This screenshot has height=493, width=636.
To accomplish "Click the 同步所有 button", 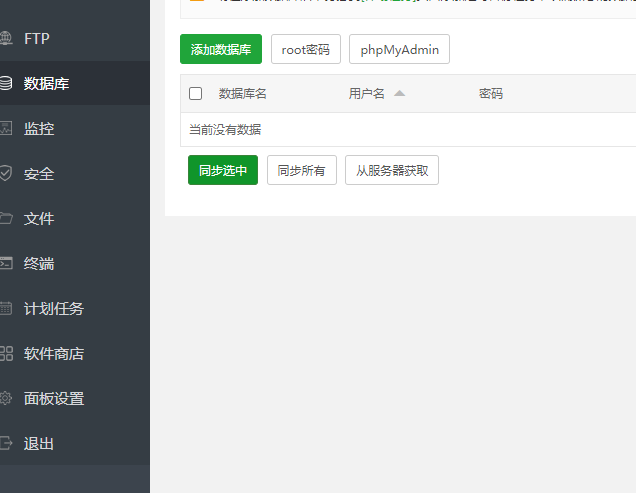I will point(301,170).
